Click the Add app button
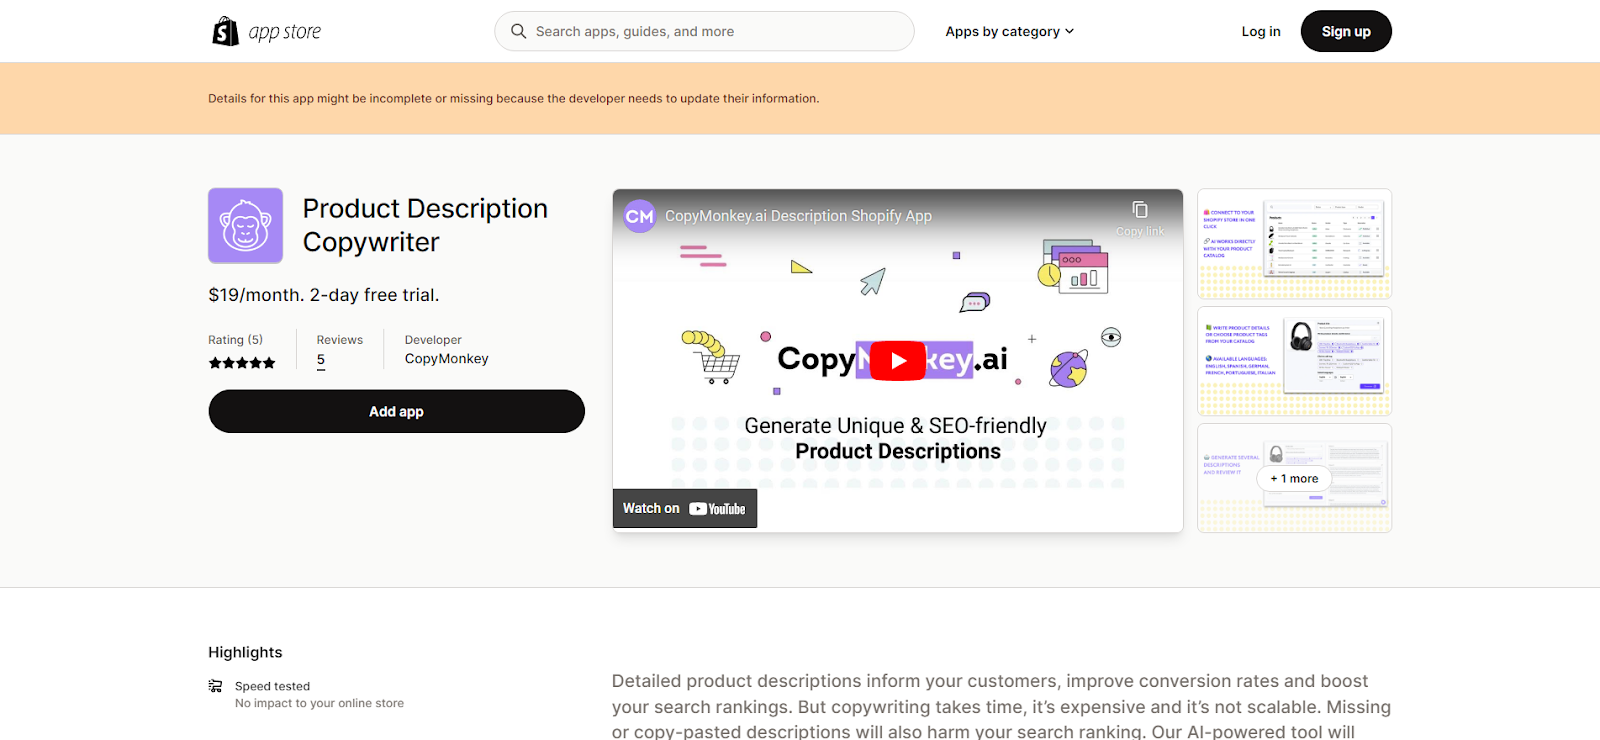 pos(396,411)
